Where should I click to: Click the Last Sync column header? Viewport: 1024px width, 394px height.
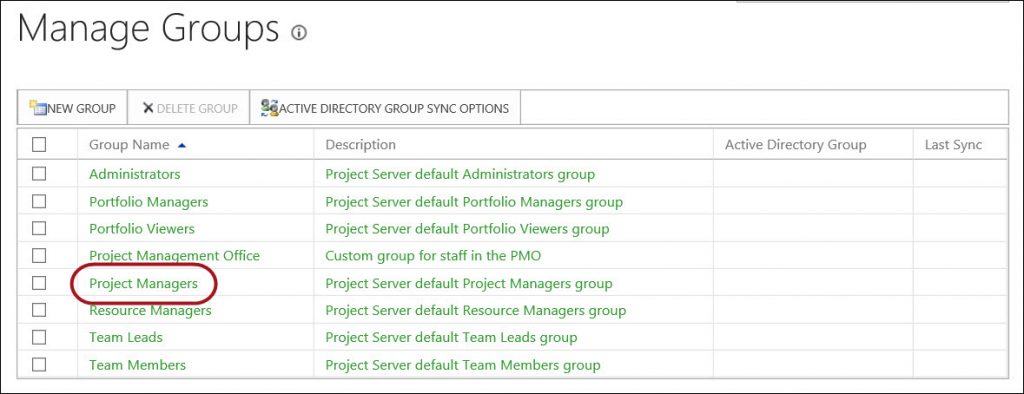(x=953, y=144)
